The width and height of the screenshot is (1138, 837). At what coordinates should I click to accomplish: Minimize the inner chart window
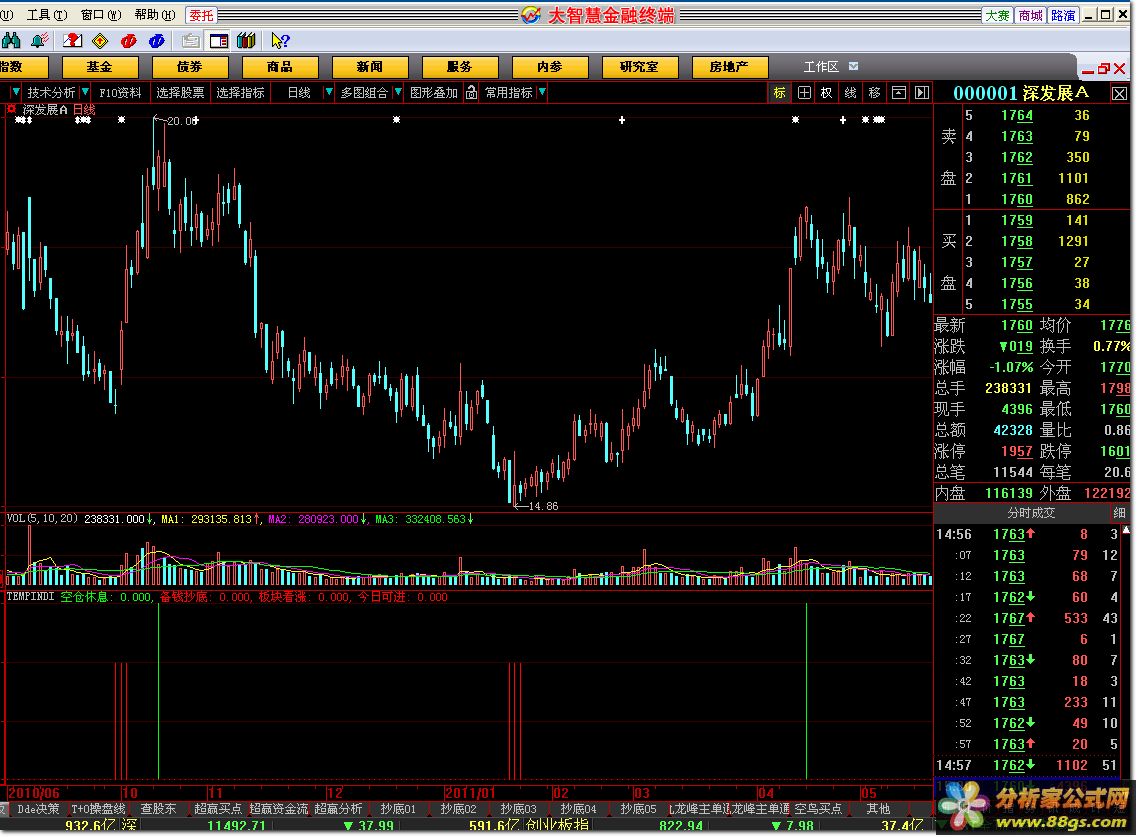coord(1088,70)
